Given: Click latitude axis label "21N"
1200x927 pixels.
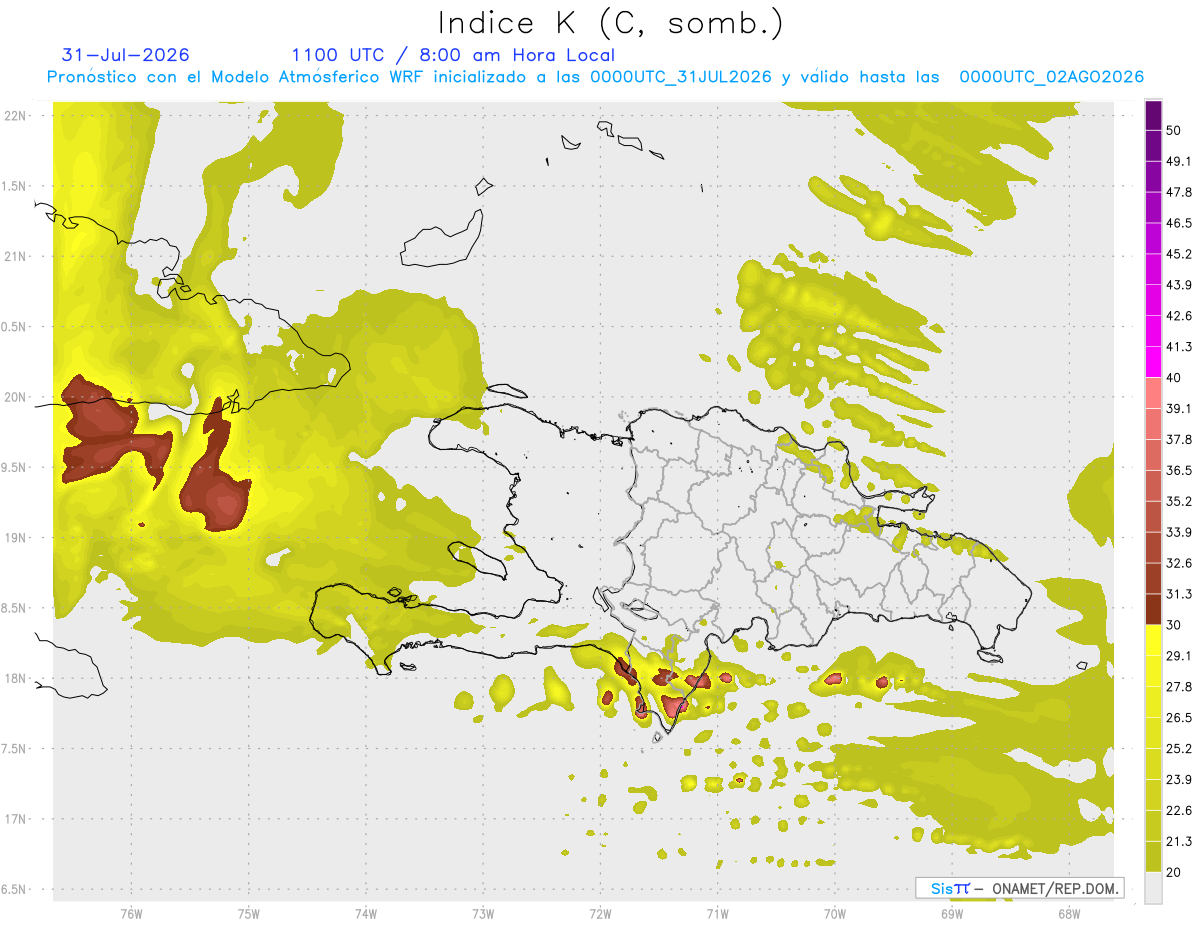Looking at the screenshot, I should point(17,256).
